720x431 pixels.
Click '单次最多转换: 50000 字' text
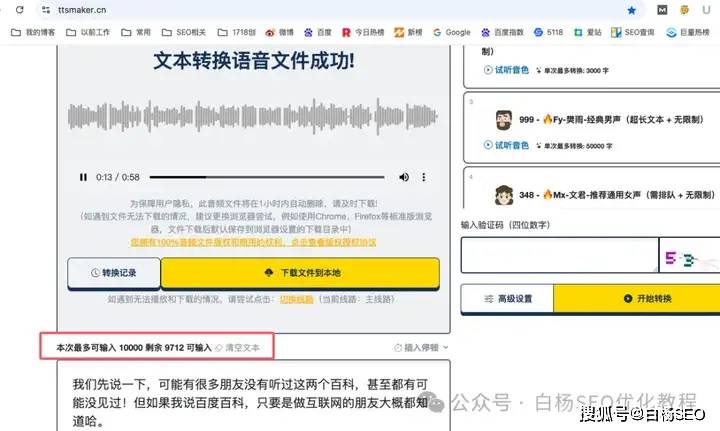[578, 146]
